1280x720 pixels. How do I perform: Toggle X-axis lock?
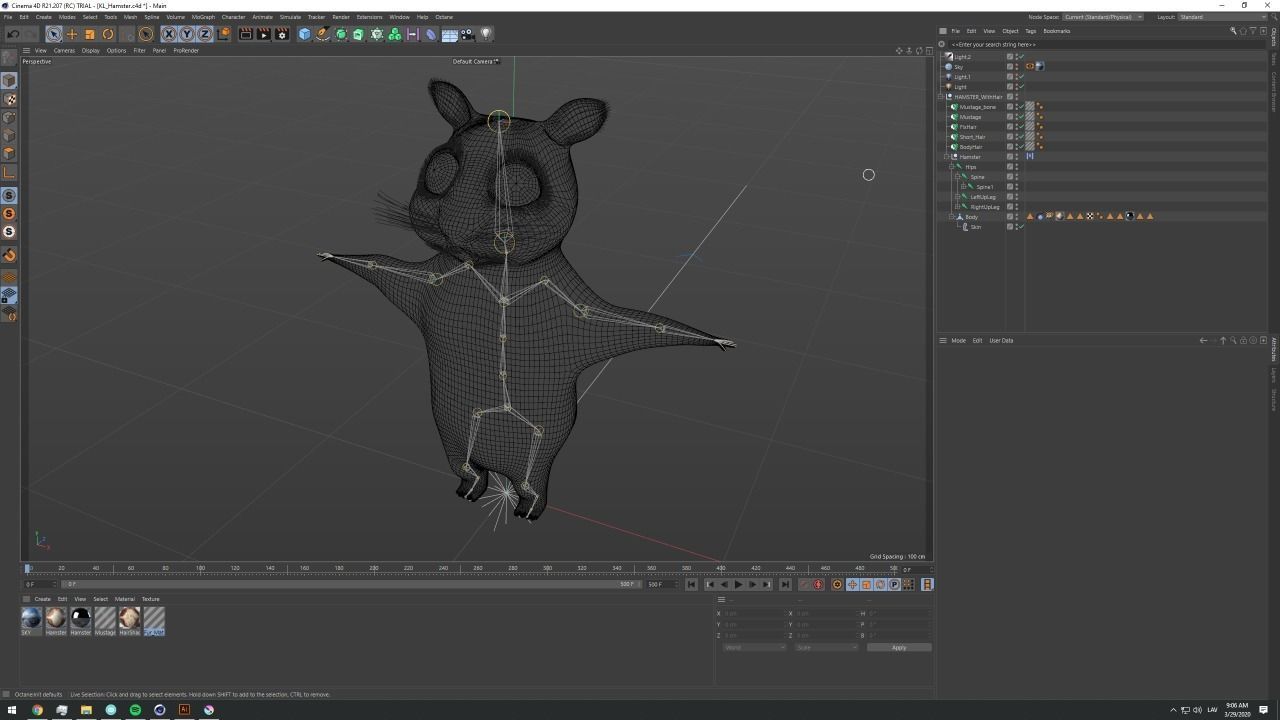pyautogui.click(x=168, y=34)
